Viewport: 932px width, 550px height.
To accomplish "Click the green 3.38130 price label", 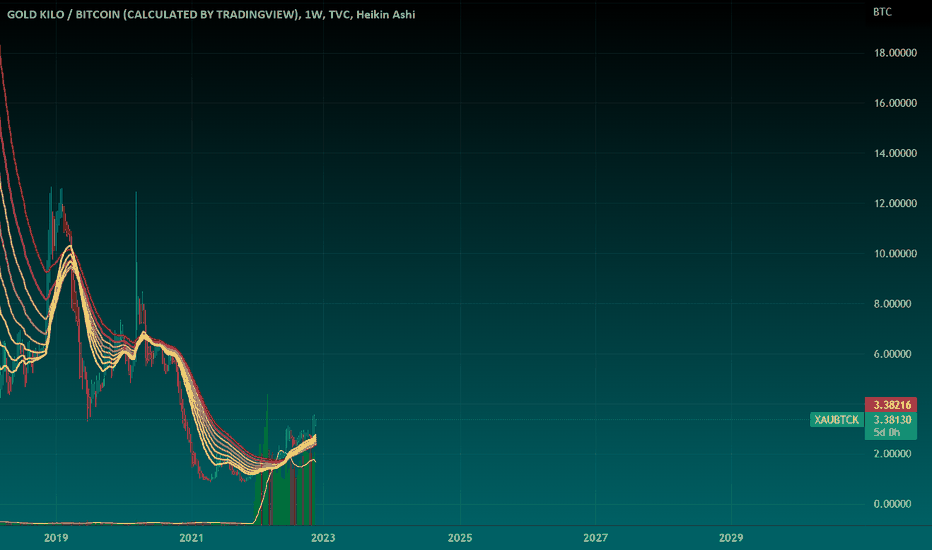I will click(891, 420).
